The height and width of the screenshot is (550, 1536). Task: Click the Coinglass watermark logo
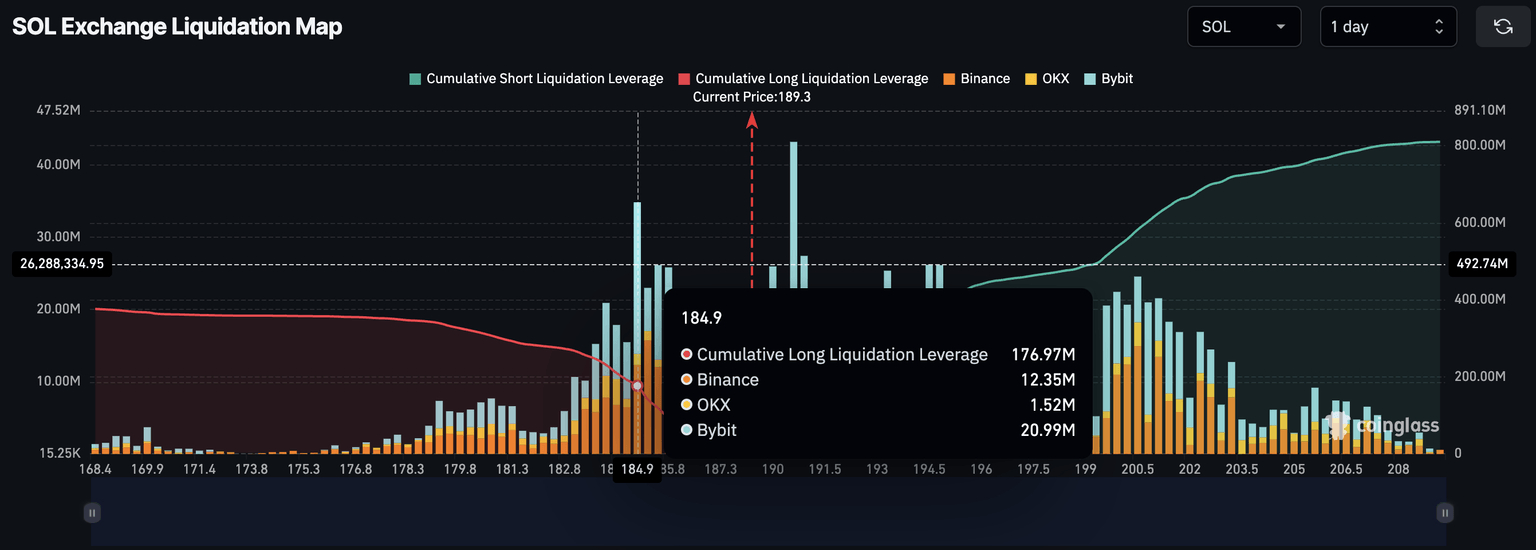click(x=1383, y=425)
